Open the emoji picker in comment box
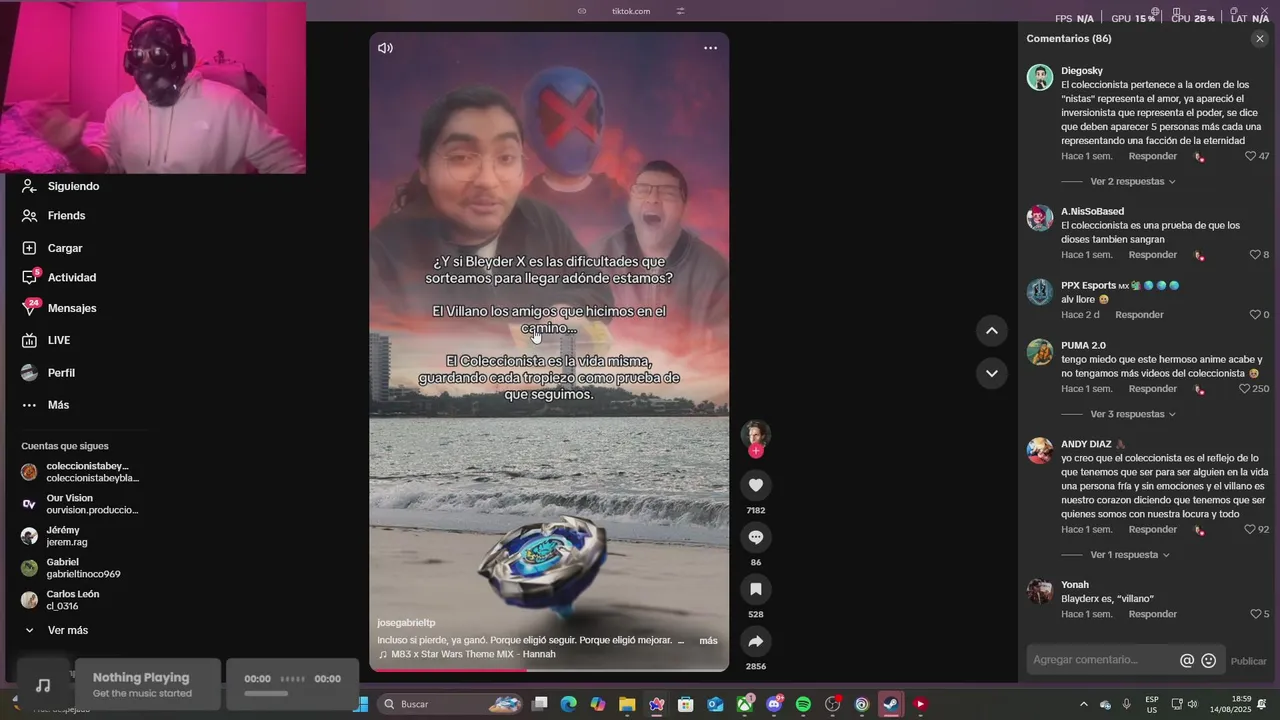This screenshot has width=1280, height=720. click(x=1208, y=661)
